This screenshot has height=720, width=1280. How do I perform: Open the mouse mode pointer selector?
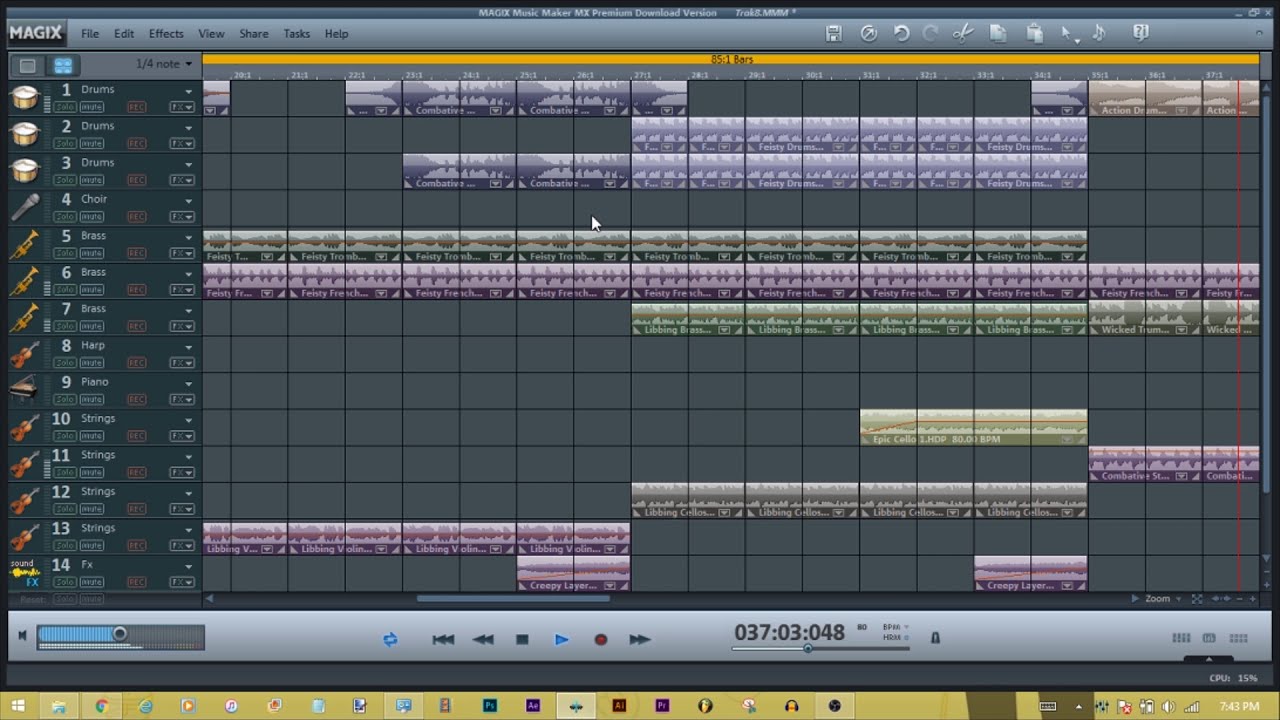coord(1069,34)
